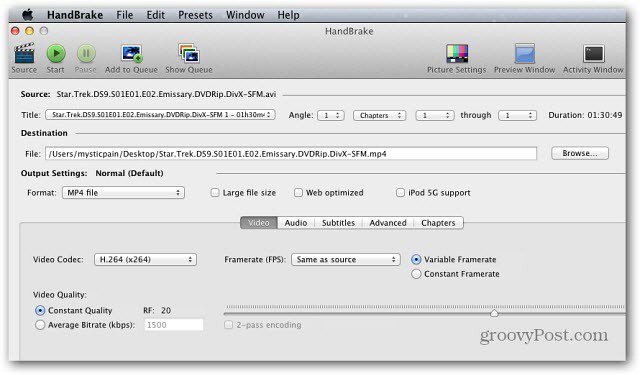The width and height of the screenshot is (640, 375).
Task: Open the ending chapter dropdown after 'through'
Action: point(517,115)
